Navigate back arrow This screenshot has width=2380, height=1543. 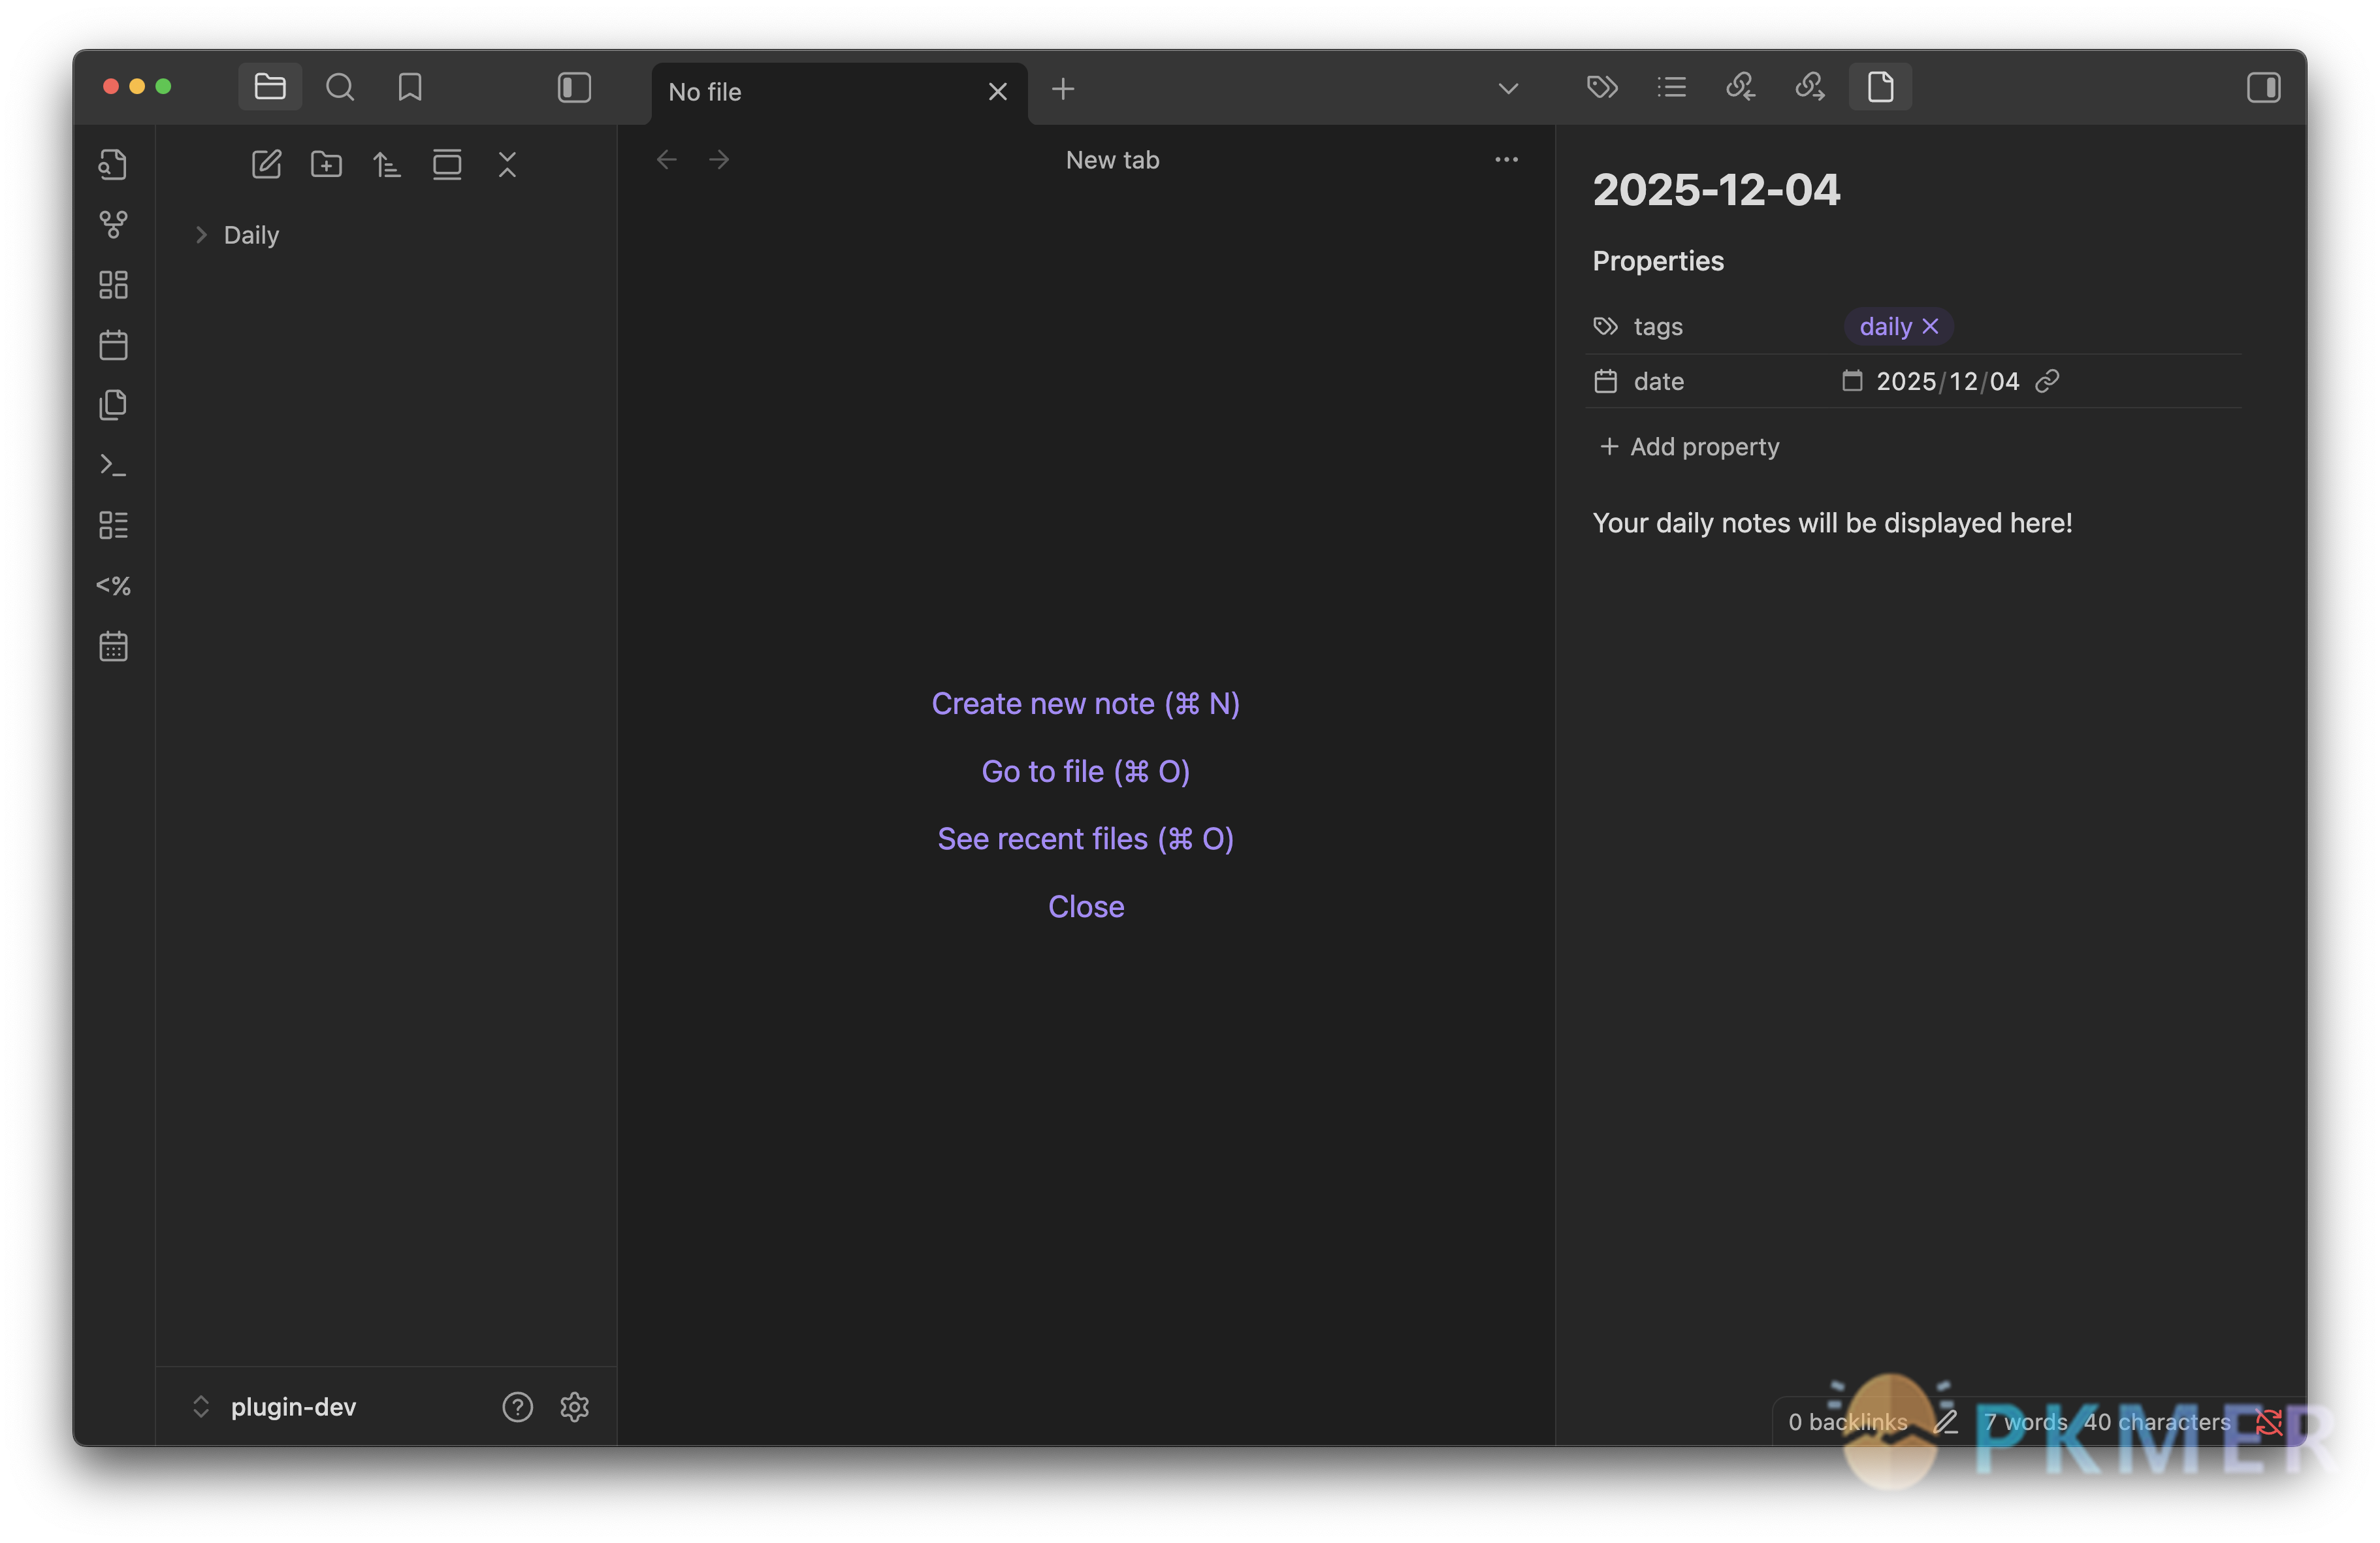coord(667,160)
